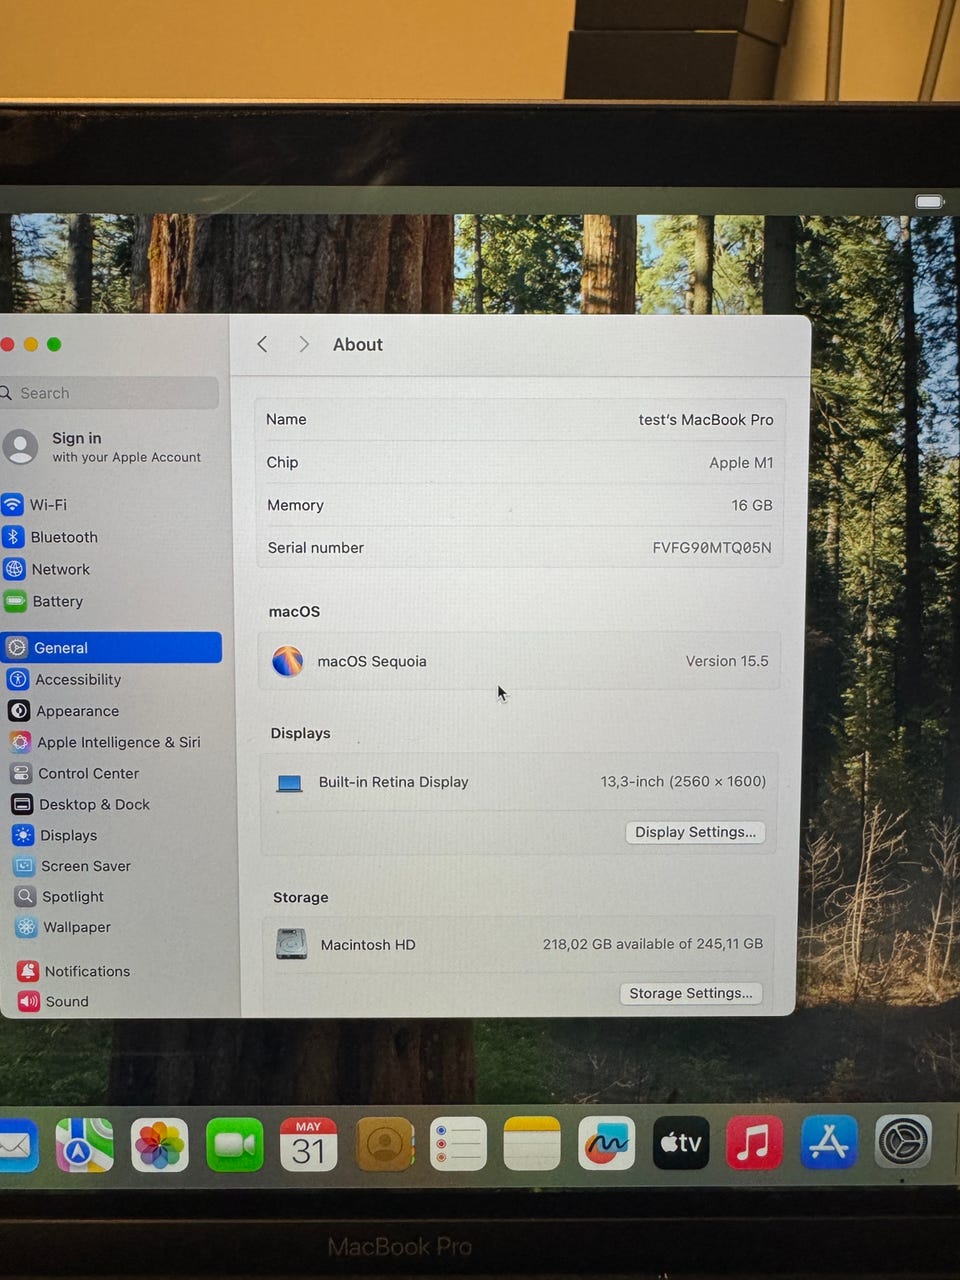This screenshot has width=960, height=1280.
Task: Launch Music from the Dock
Action: [x=754, y=1143]
